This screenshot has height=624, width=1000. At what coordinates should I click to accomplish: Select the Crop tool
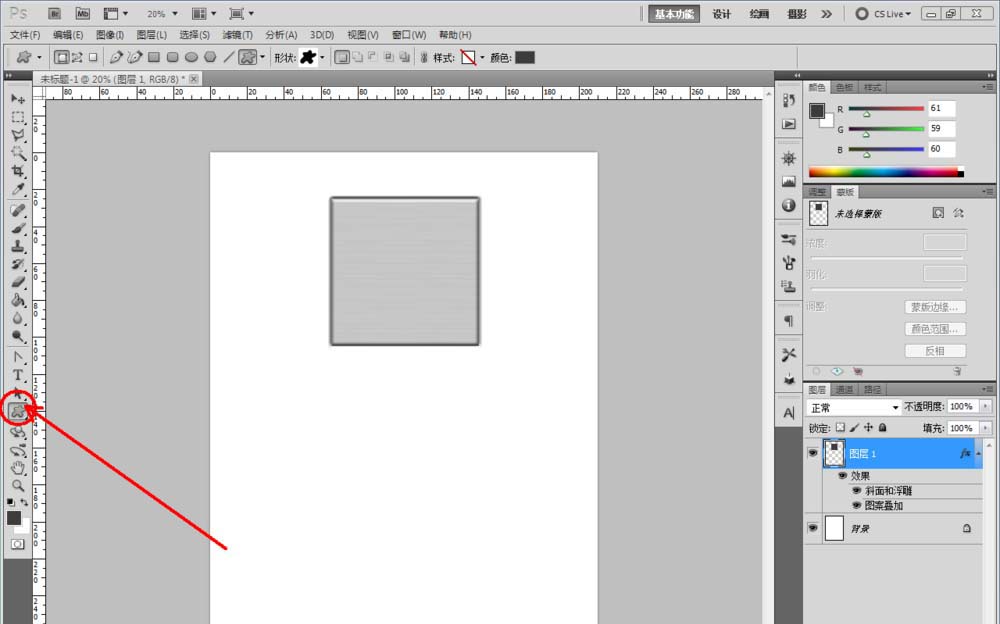click(x=18, y=171)
